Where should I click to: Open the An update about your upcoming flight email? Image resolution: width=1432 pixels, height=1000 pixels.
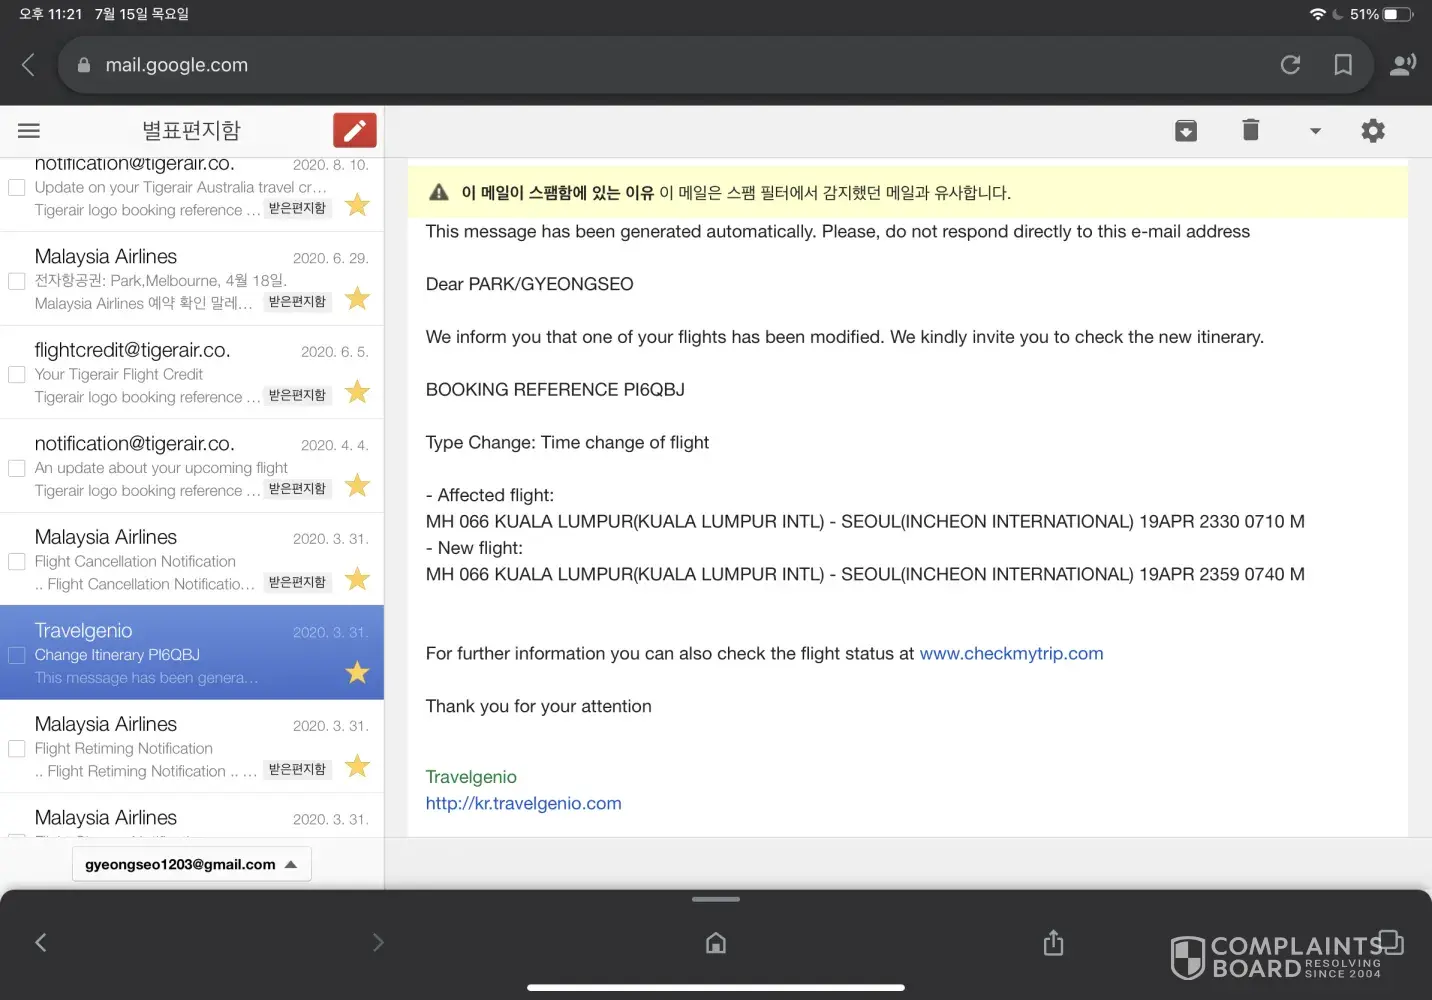pyautogui.click(x=160, y=467)
